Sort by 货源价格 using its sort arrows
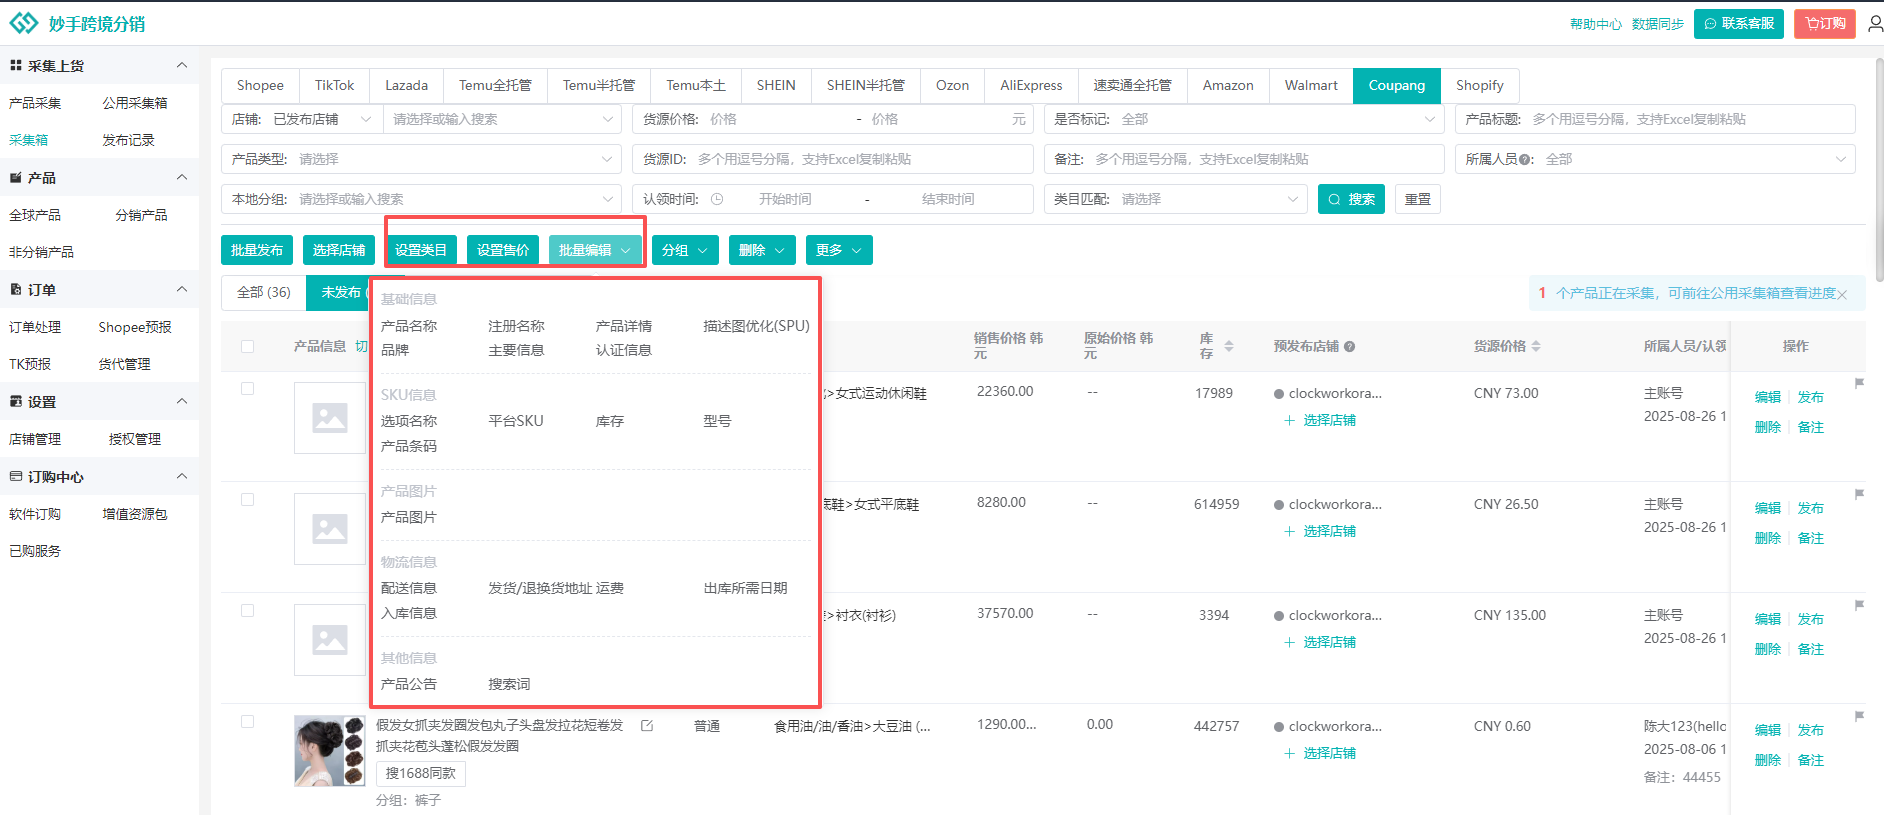Screen dimensions: 1884x815 pyautogui.click(x=1536, y=346)
